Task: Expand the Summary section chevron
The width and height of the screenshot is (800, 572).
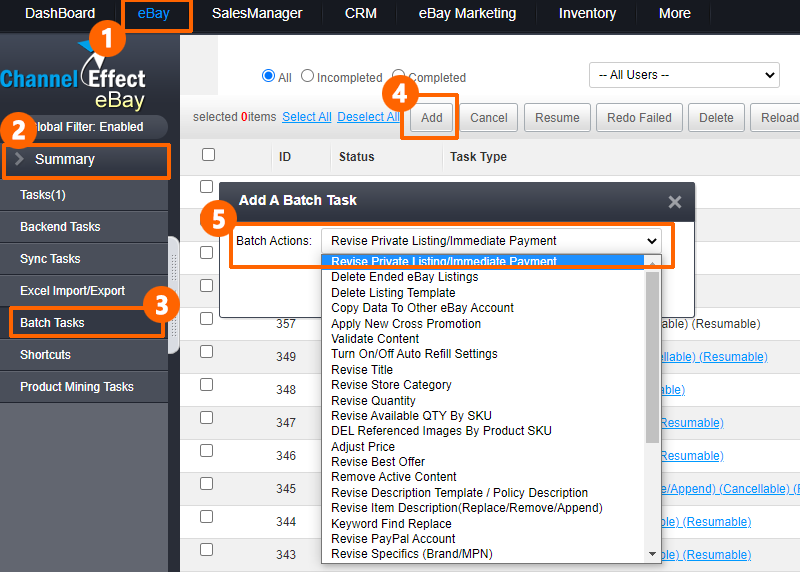Action: [19, 159]
